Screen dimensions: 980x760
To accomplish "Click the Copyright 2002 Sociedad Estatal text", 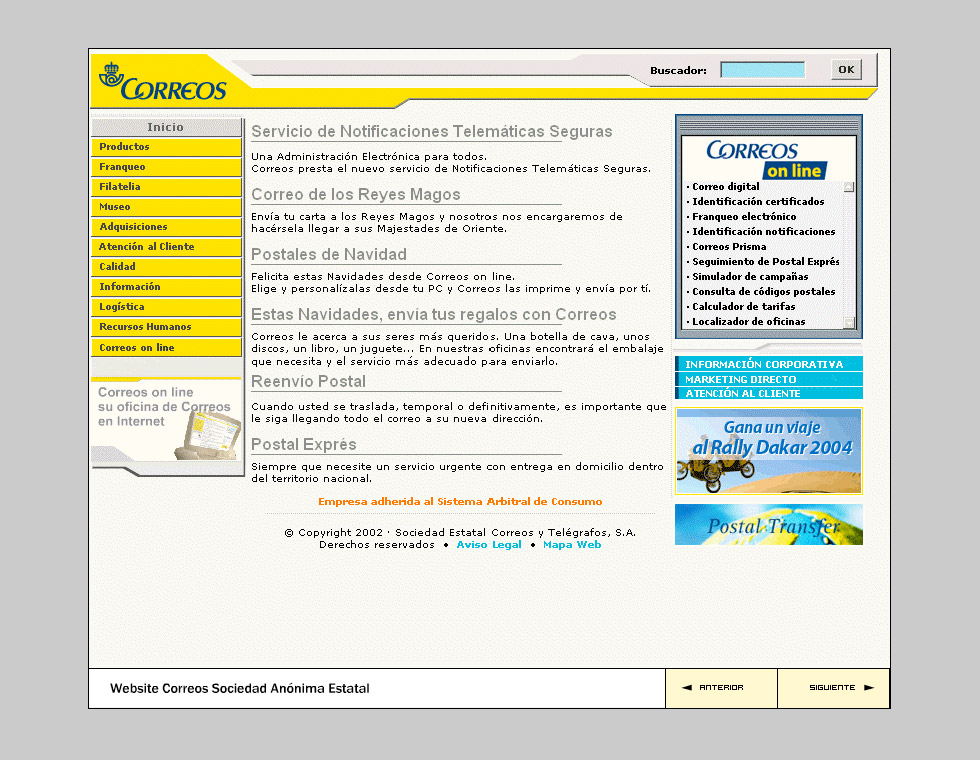I will [x=460, y=532].
